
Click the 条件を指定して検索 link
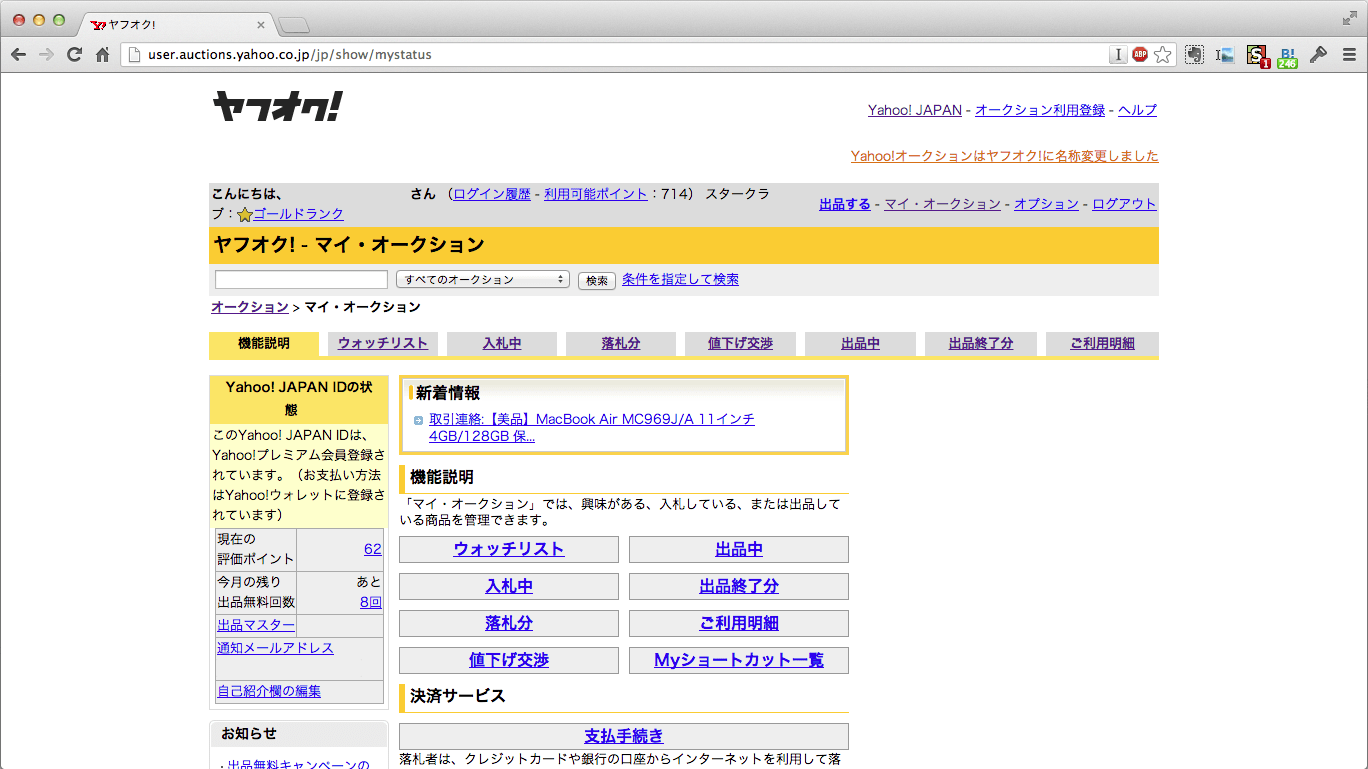680,280
